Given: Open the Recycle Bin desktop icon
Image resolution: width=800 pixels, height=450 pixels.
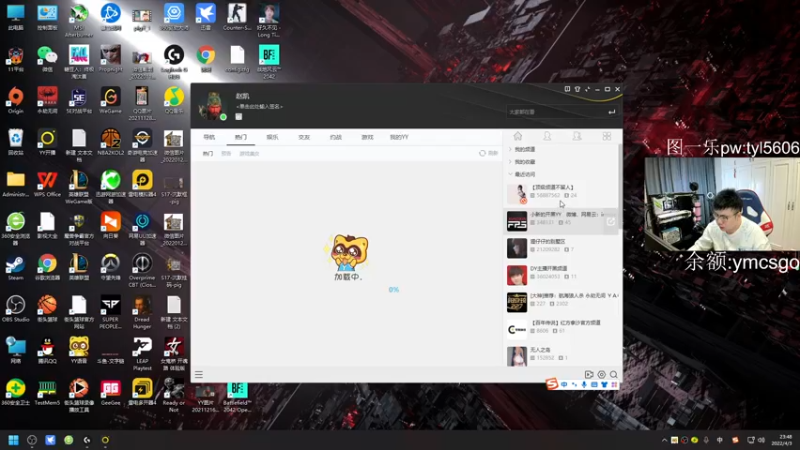Looking at the screenshot, I should pyautogui.click(x=15, y=142).
